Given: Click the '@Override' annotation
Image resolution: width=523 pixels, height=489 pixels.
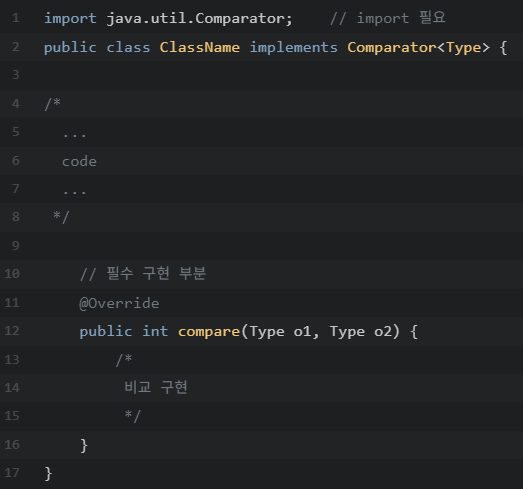Looking at the screenshot, I should [x=119, y=304].
